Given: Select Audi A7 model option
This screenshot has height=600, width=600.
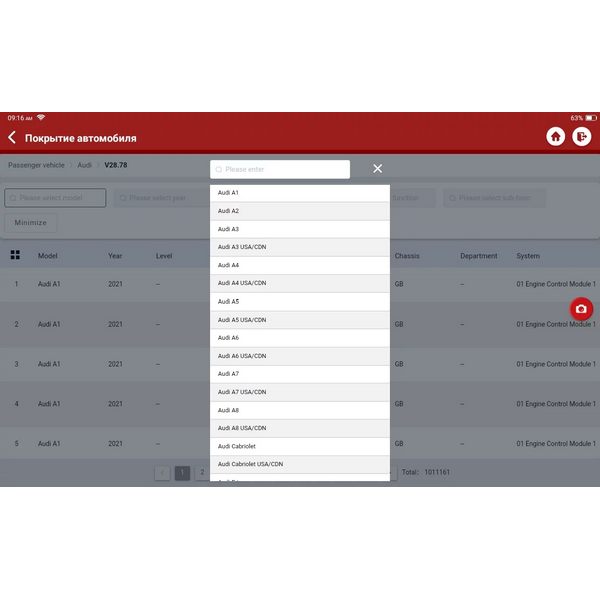Looking at the screenshot, I should point(300,374).
